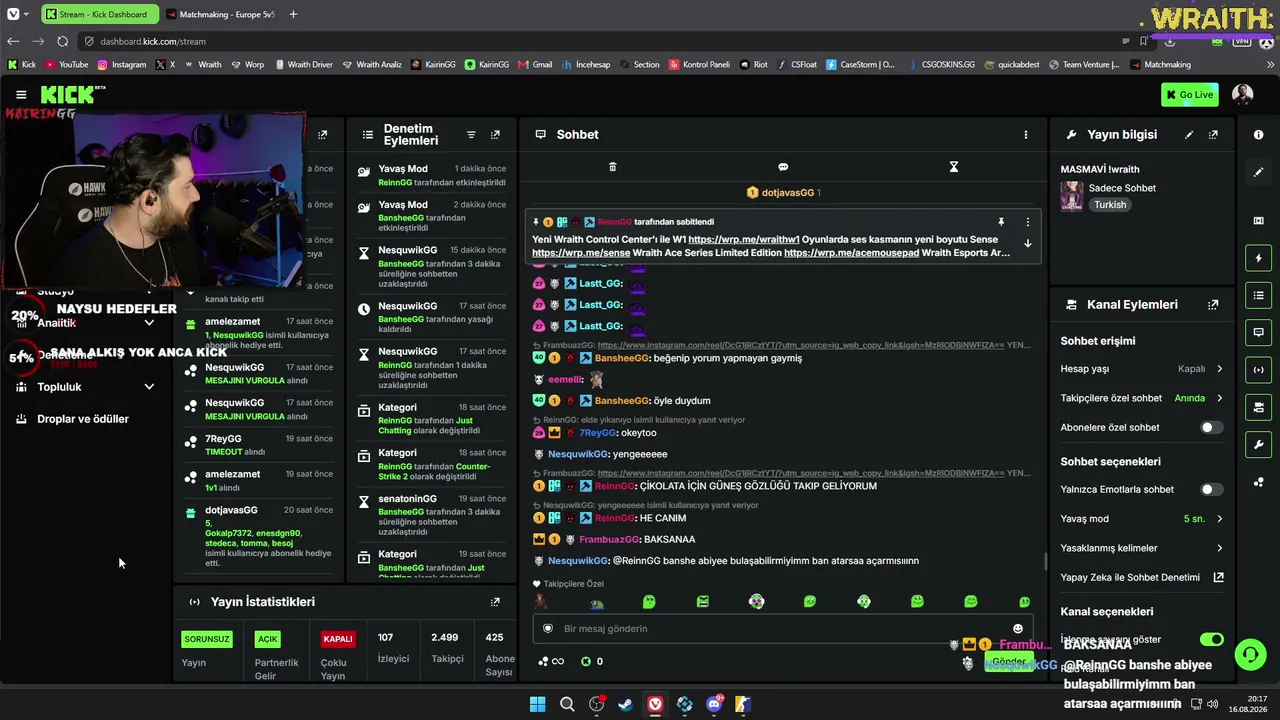Toggle the wrench icon in right sidebar
This screenshot has height=720, width=1280.
click(1258, 445)
